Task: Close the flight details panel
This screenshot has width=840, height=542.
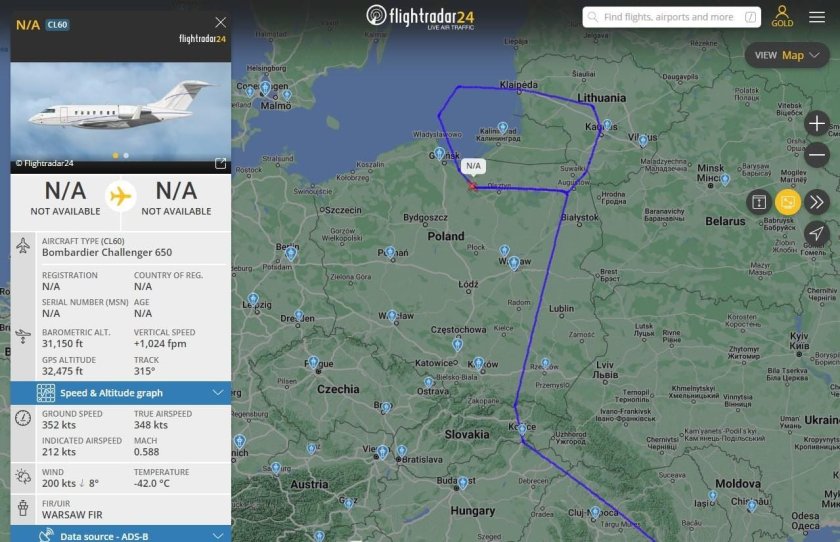Action: (x=220, y=22)
